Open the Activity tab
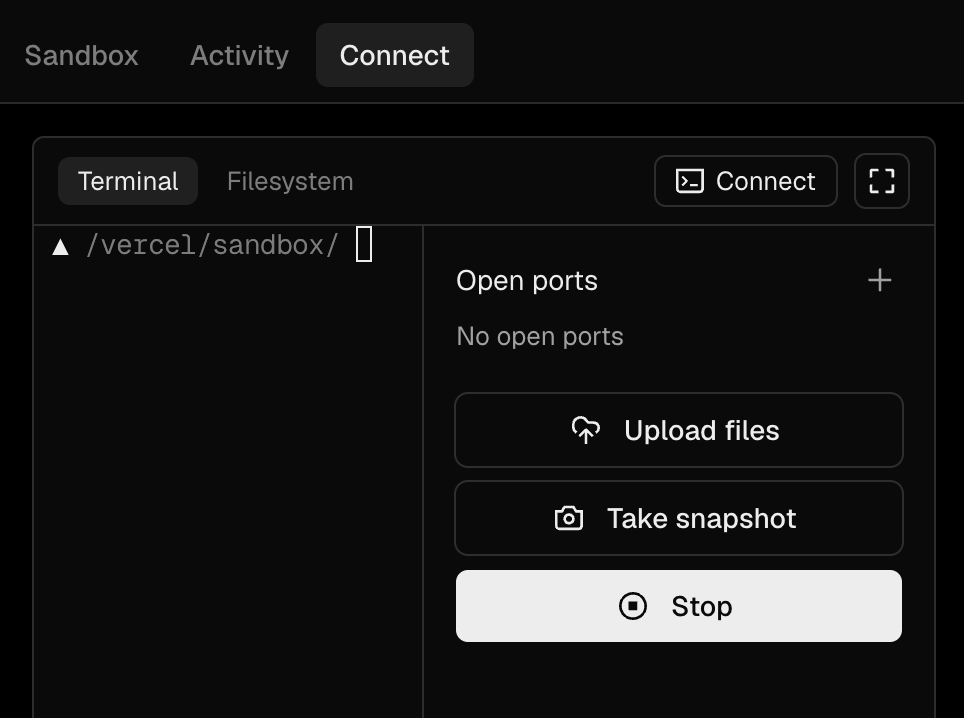Image resolution: width=964 pixels, height=718 pixels. [239, 55]
